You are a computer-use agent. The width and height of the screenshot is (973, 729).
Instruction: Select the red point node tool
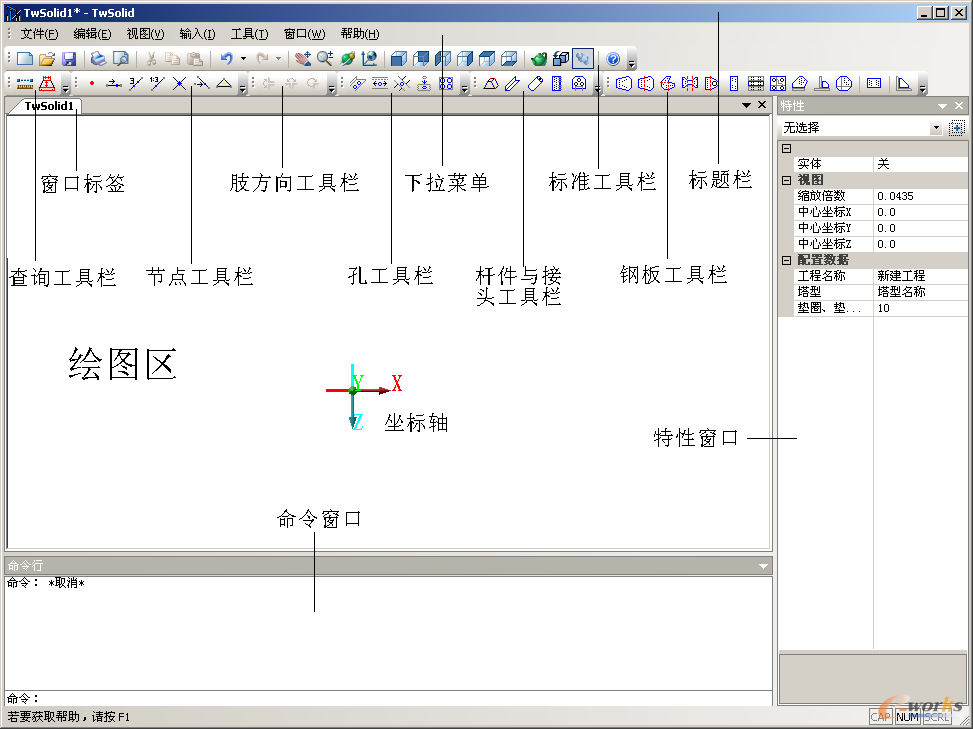[92, 83]
